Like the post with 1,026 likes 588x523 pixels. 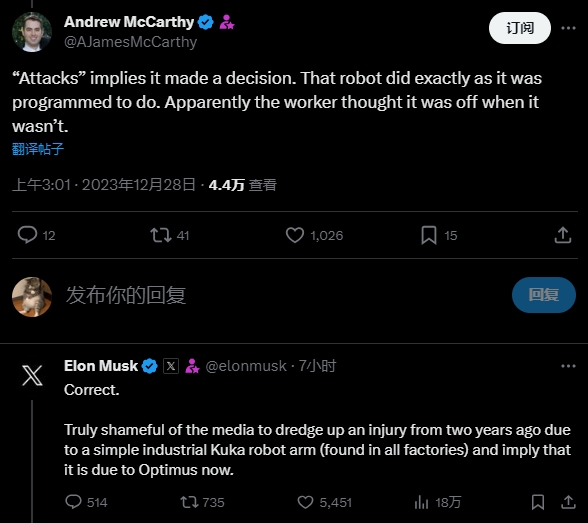295,235
